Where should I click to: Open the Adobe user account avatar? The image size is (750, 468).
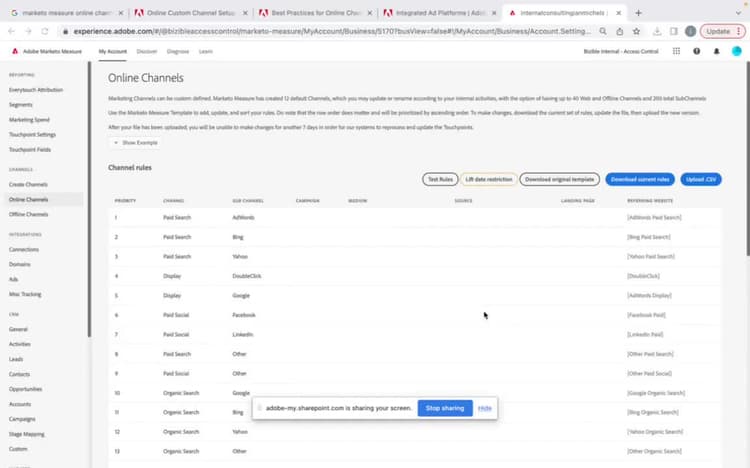coord(737,51)
